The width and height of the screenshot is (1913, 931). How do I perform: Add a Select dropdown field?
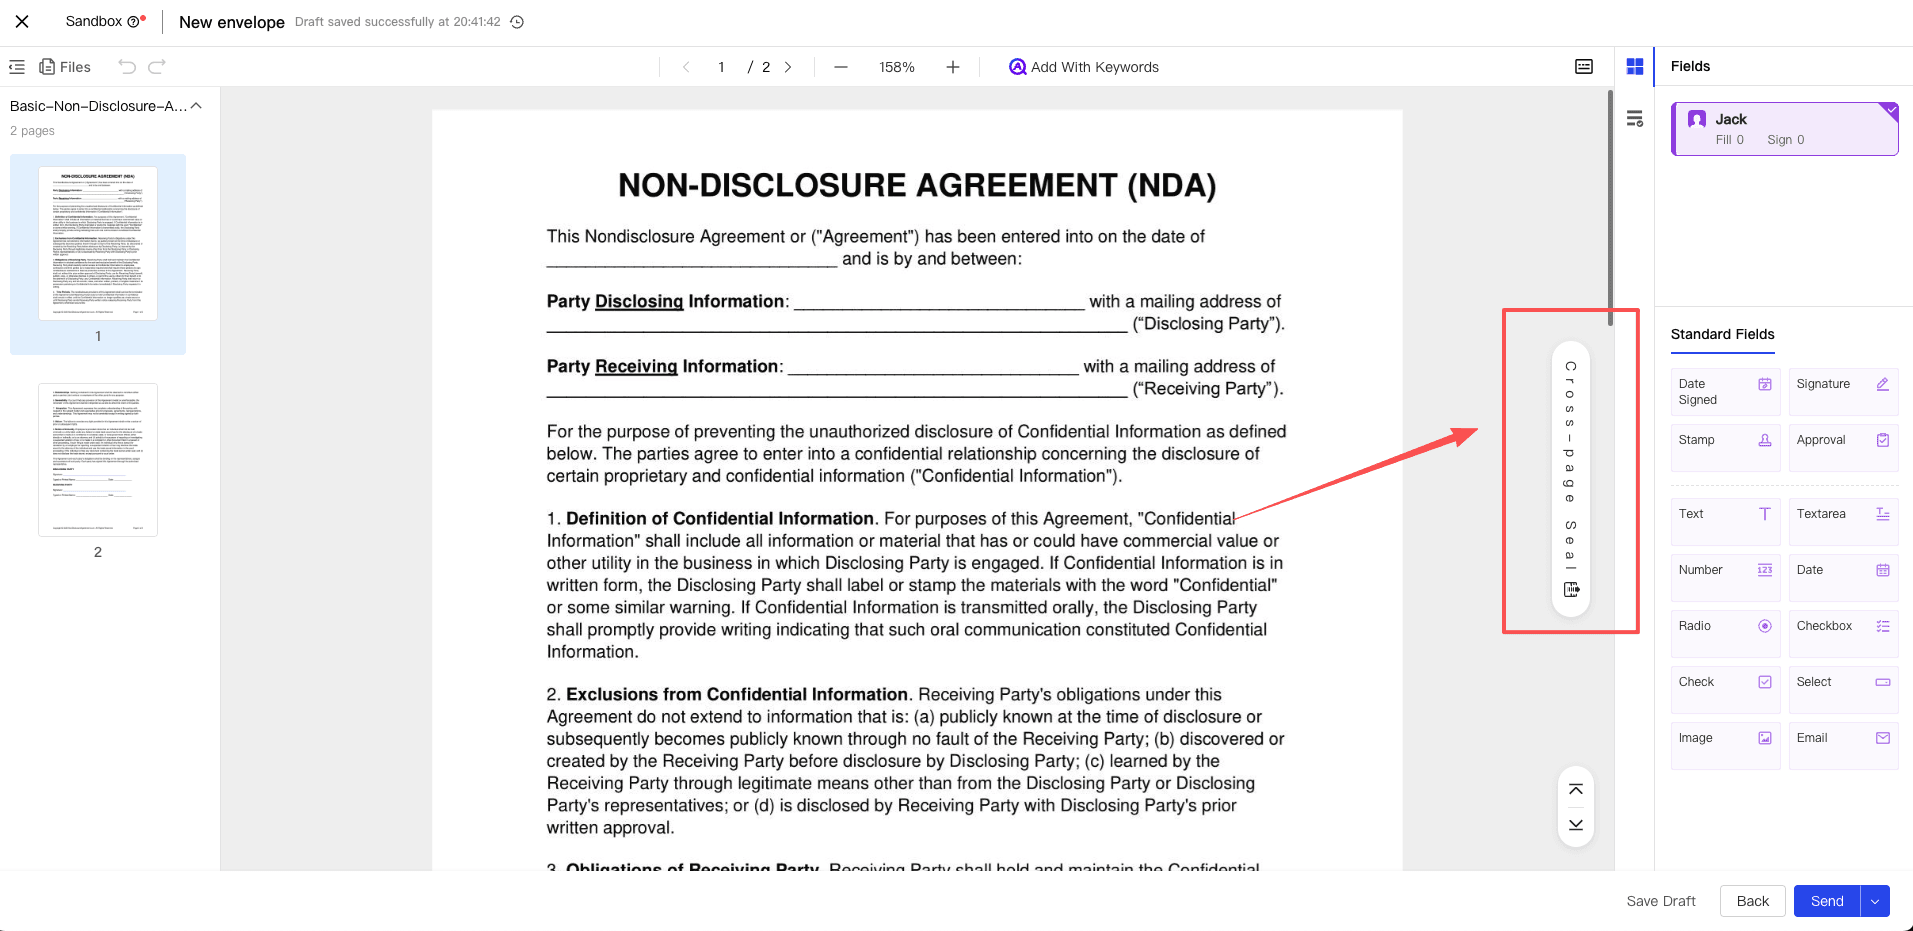[x=1842, y=683]
